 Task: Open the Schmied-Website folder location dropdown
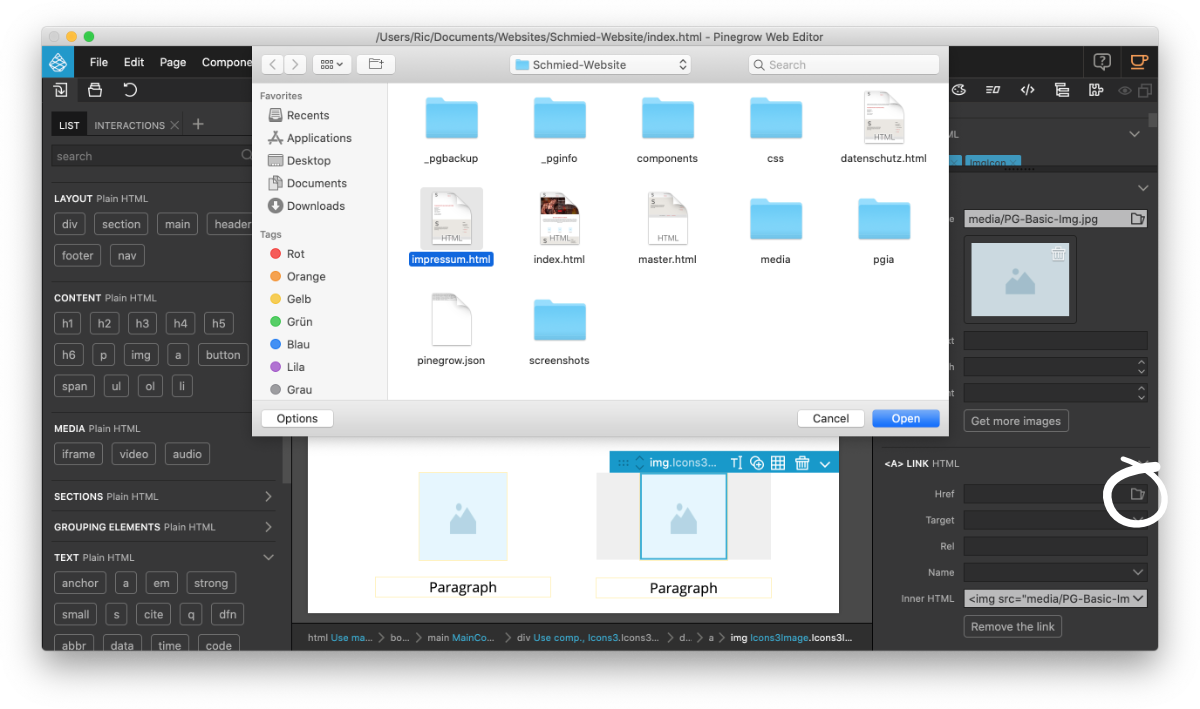pyautogui.click(x=600, y=64)
